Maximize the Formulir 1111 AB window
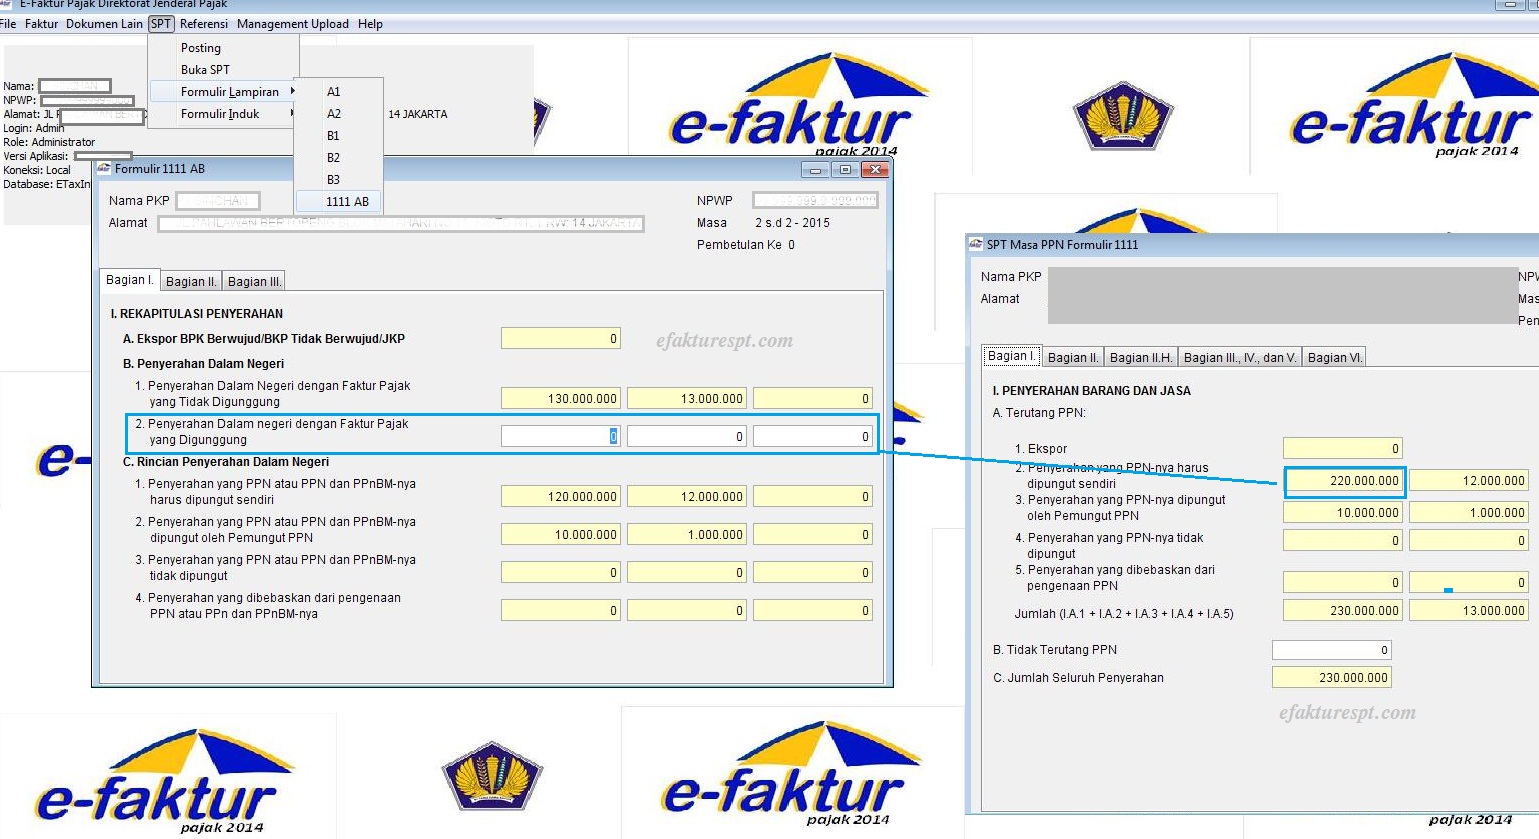The height and width of the screenshot is (839, 1539). tap(844, 170)
